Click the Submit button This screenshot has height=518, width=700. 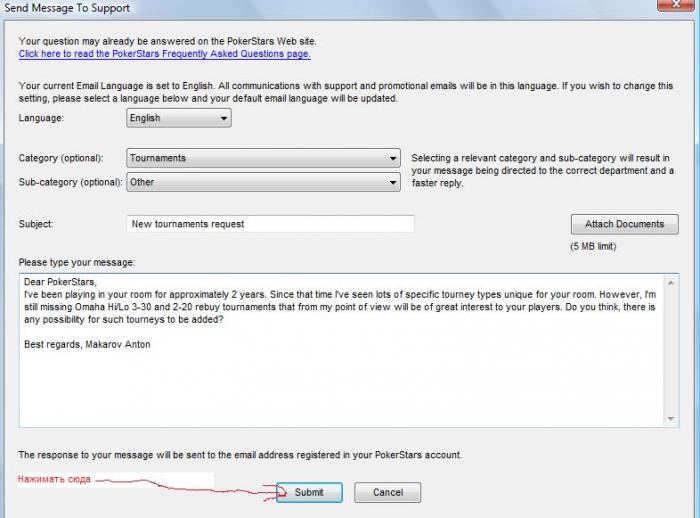pyautogui.click(x=309, y=492)
